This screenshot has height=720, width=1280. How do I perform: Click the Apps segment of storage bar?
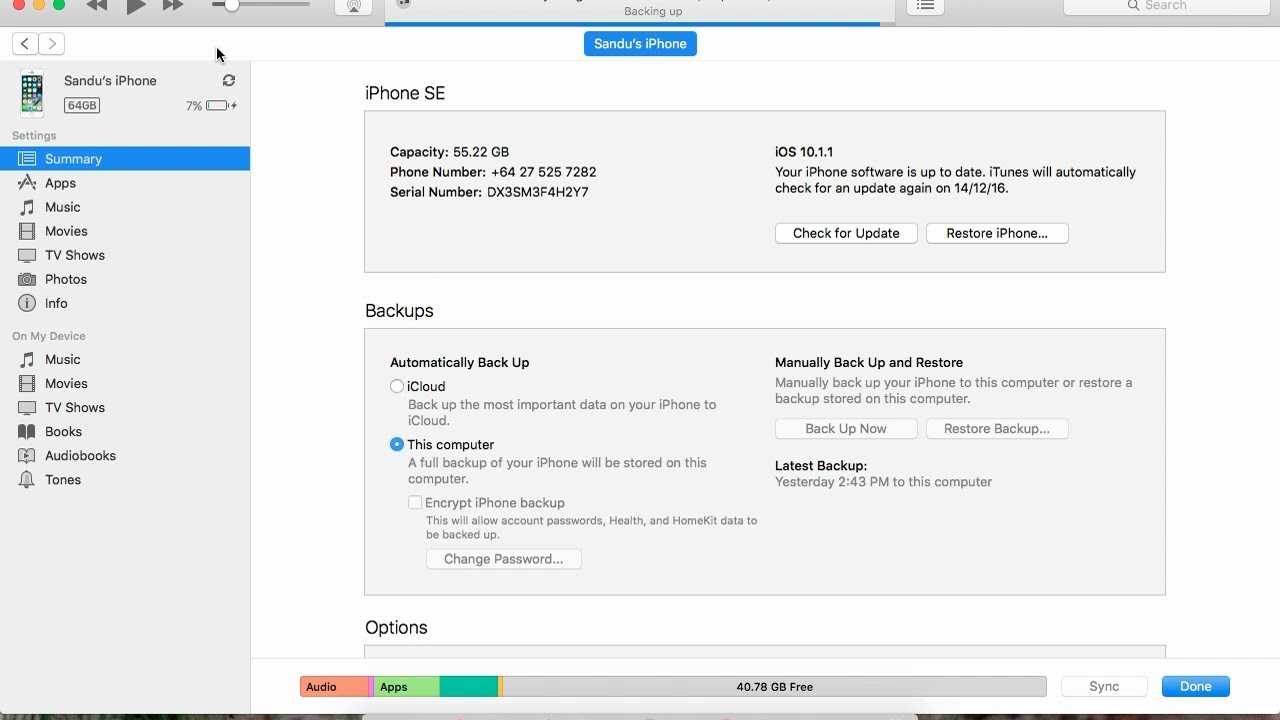pos(407,686)
